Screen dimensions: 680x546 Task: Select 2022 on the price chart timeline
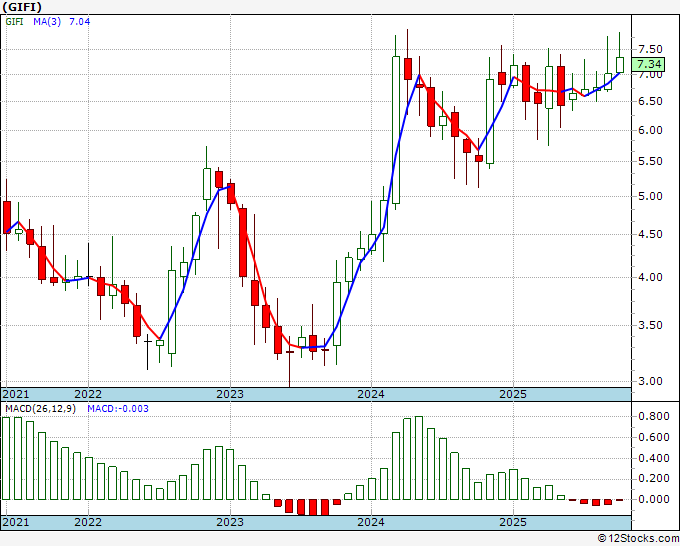88,394
